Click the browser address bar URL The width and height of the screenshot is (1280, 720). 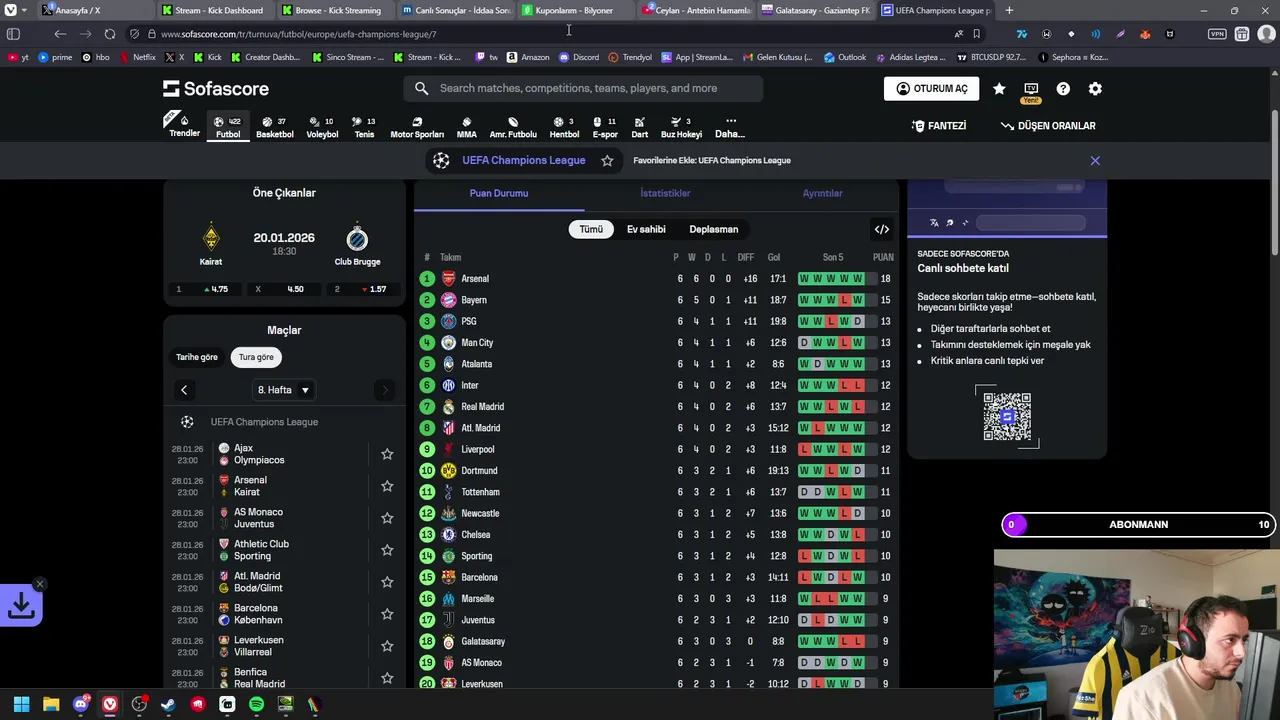pyautogui.click(x=298, y=34)
